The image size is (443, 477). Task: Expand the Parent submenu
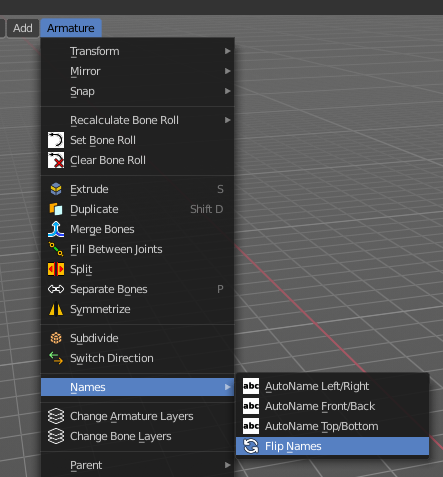tap(137, 465)
